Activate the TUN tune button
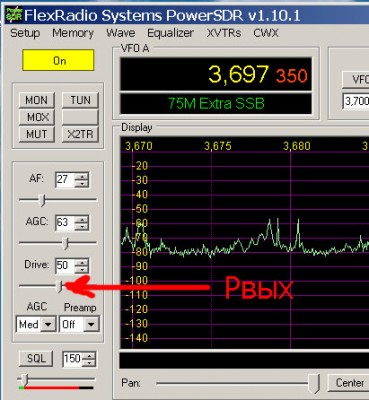The height and width of the screenshot is (400, 369). (80, 100)
